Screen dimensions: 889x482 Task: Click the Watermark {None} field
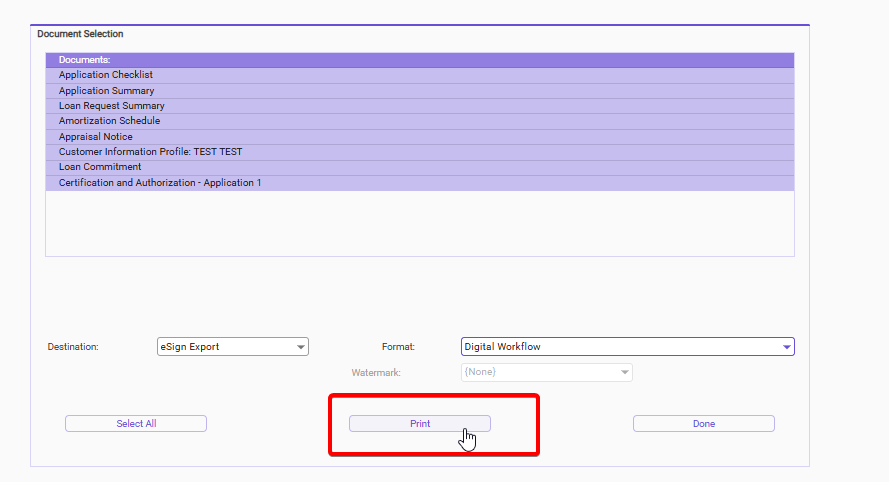(x=538, y=372)
